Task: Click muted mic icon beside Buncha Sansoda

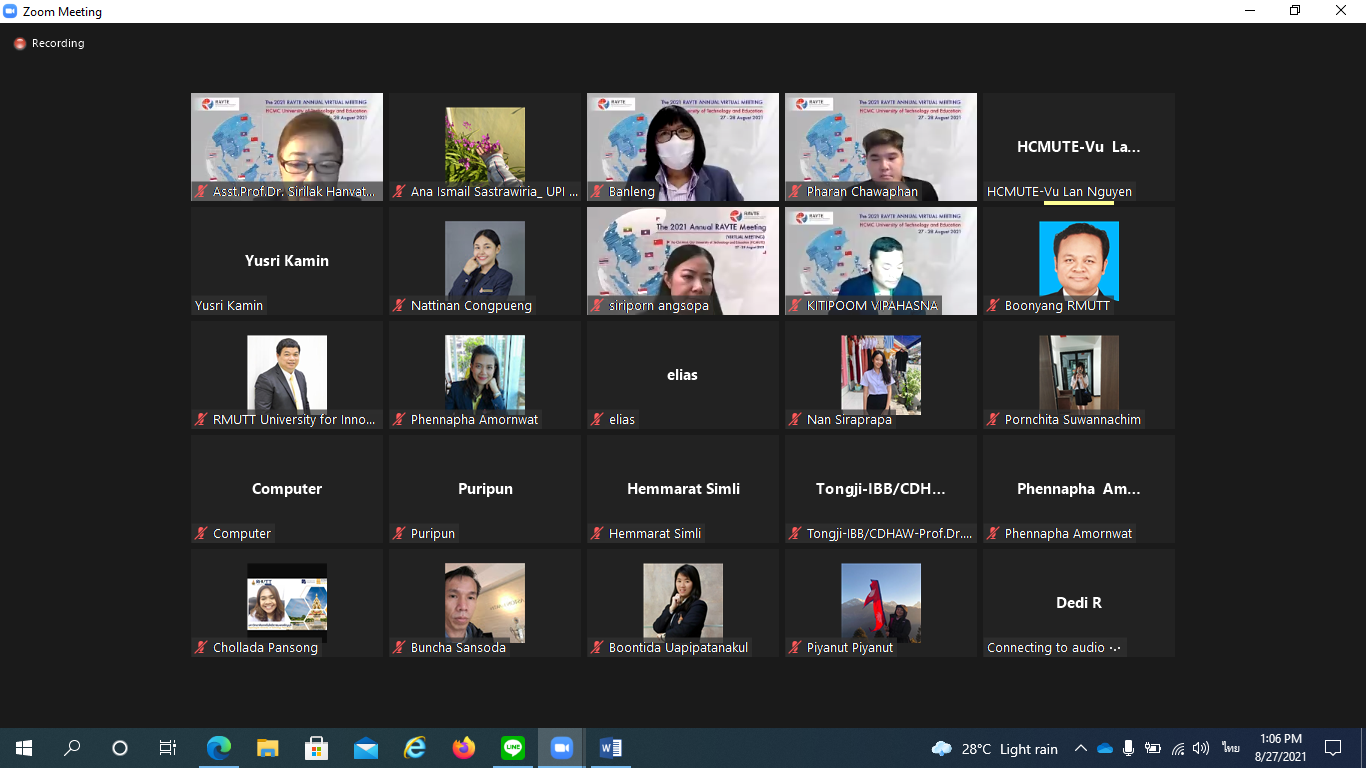Action: [x=400, y=648]
